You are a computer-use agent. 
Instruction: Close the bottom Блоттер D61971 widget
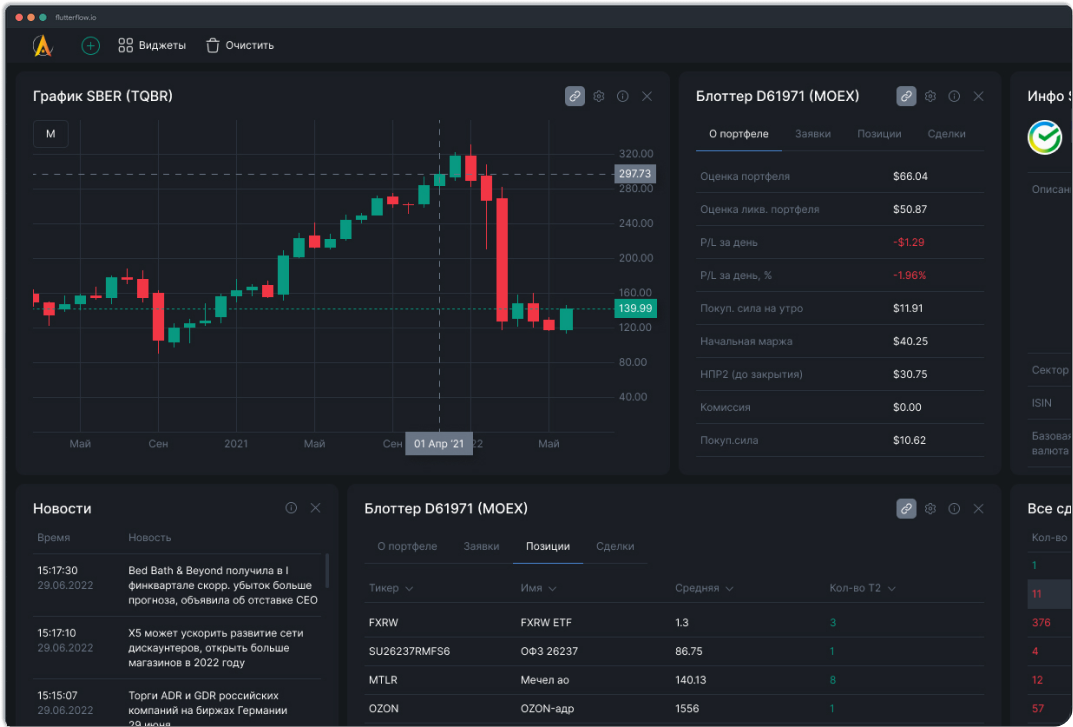(979, 509)
